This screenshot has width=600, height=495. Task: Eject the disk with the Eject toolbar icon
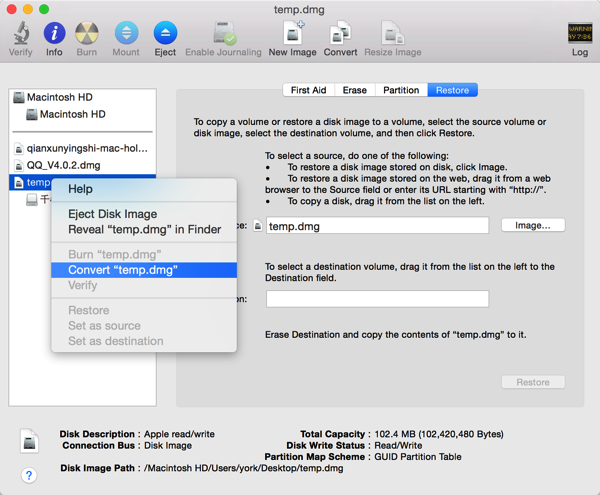coord(165,33)
